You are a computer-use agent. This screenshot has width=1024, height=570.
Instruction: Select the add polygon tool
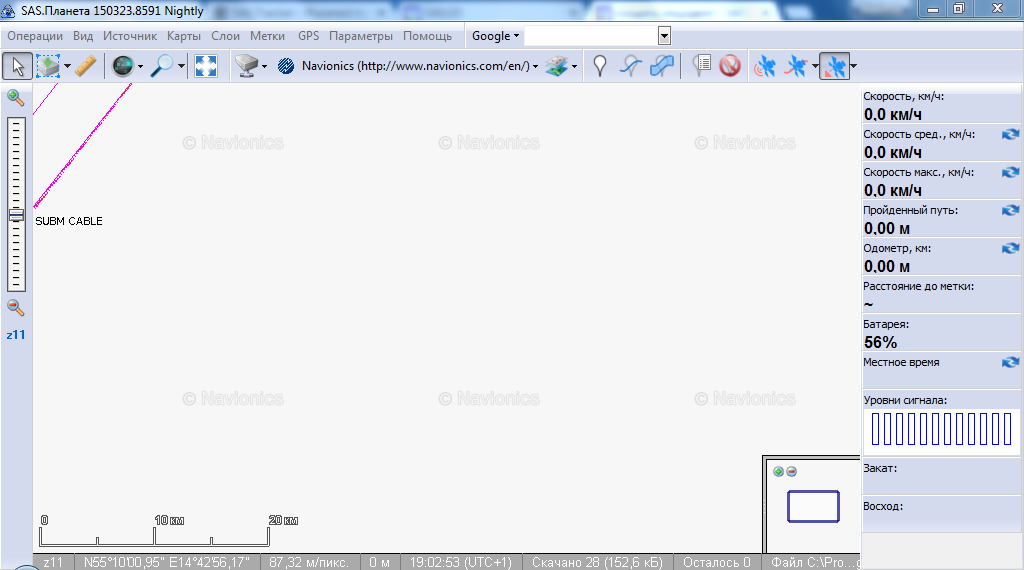point(661,66)
